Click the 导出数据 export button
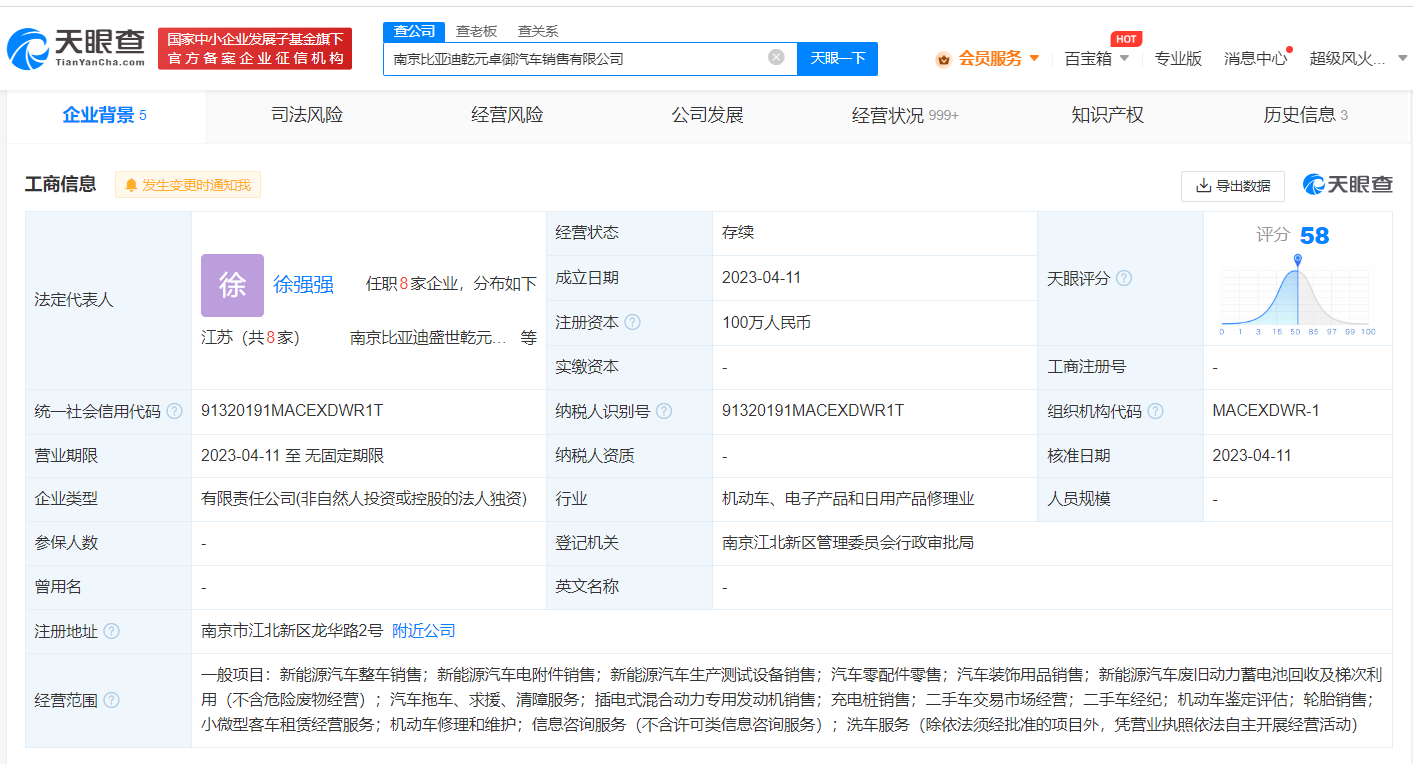1413x764 pixels. pyautogui.click(x=1233, y=185)
